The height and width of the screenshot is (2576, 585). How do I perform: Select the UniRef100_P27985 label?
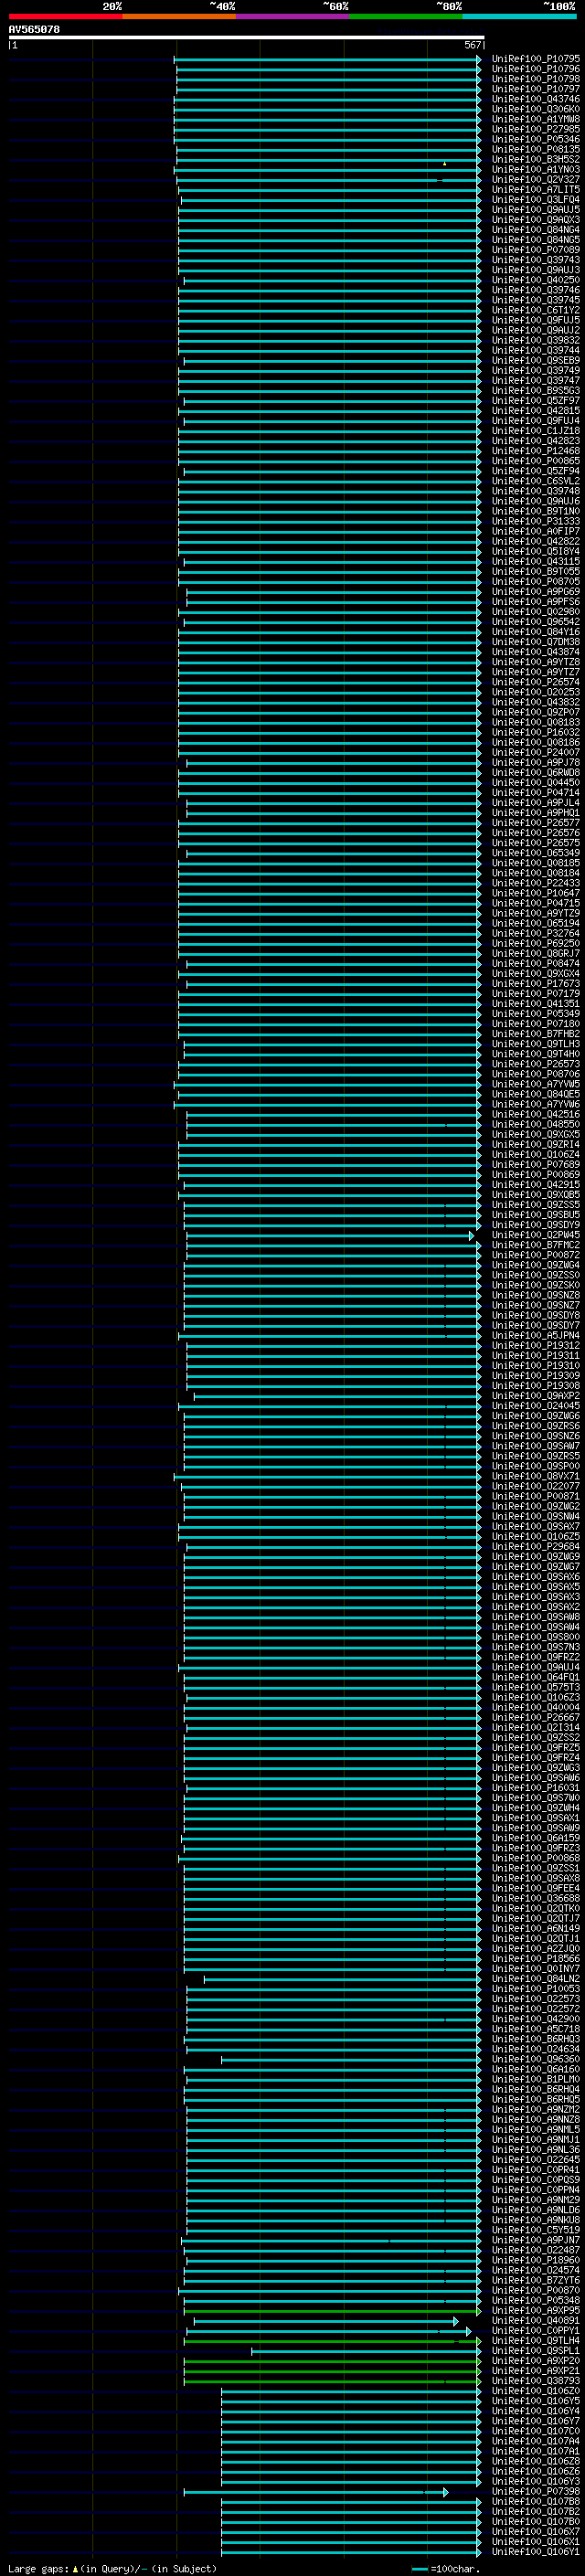[x=535, y=129]
